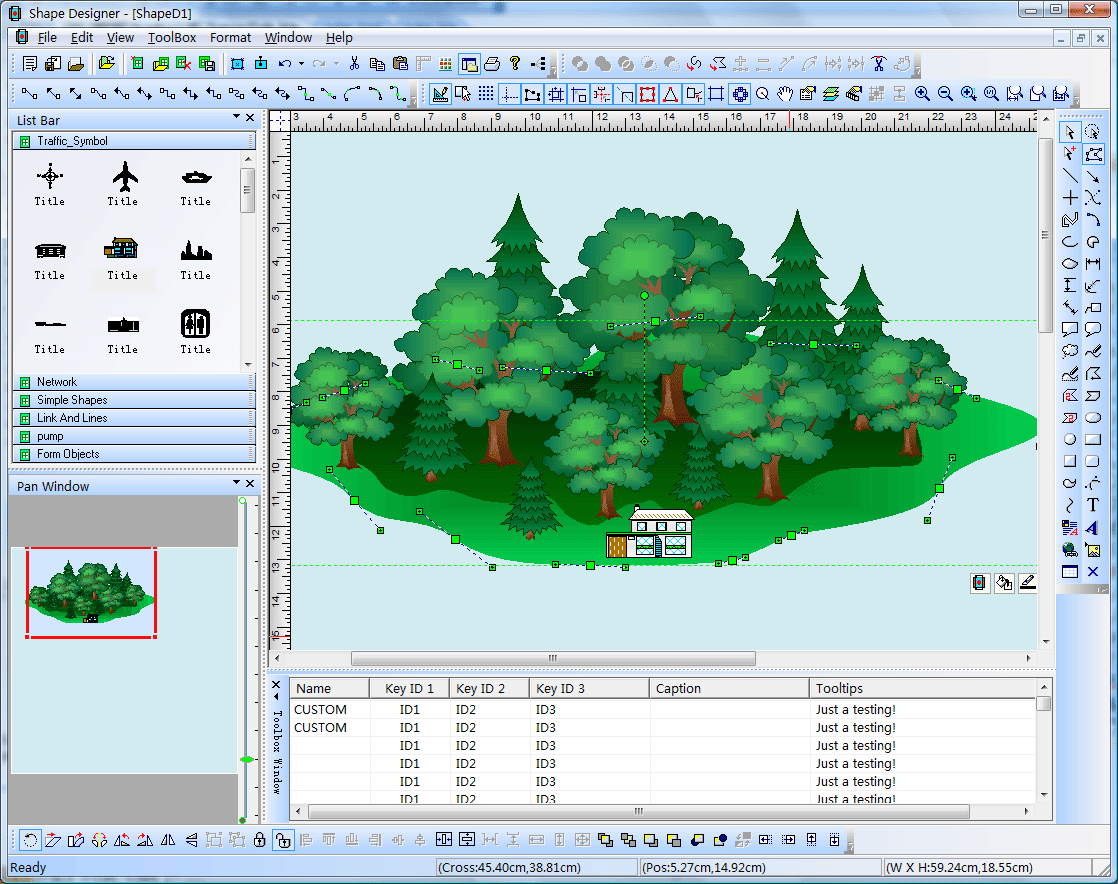Toggle the grid display icon
1118x884 pixels.
(486, 93)
